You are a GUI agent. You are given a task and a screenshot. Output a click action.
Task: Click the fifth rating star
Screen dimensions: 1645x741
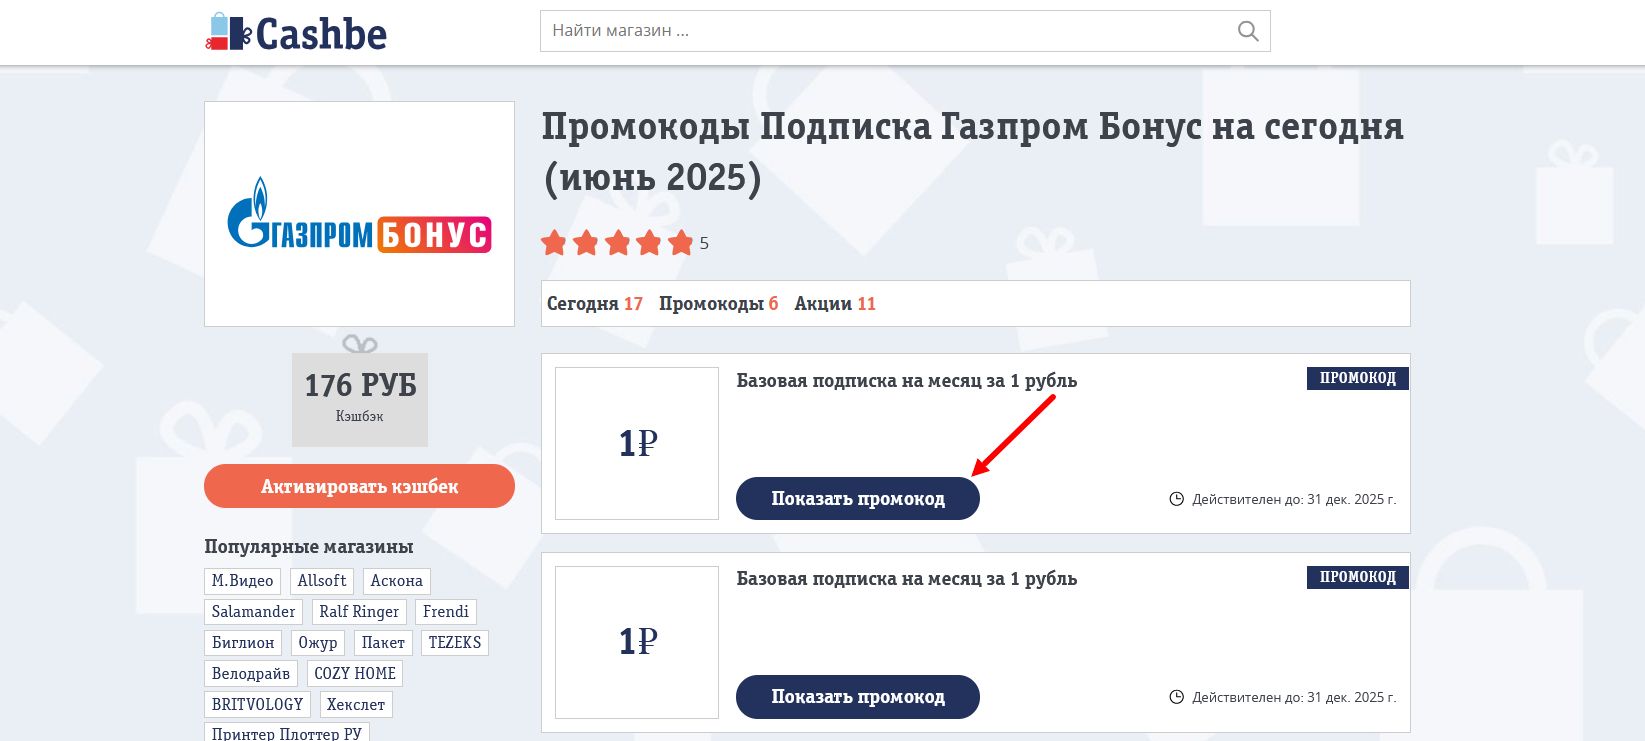681,243
